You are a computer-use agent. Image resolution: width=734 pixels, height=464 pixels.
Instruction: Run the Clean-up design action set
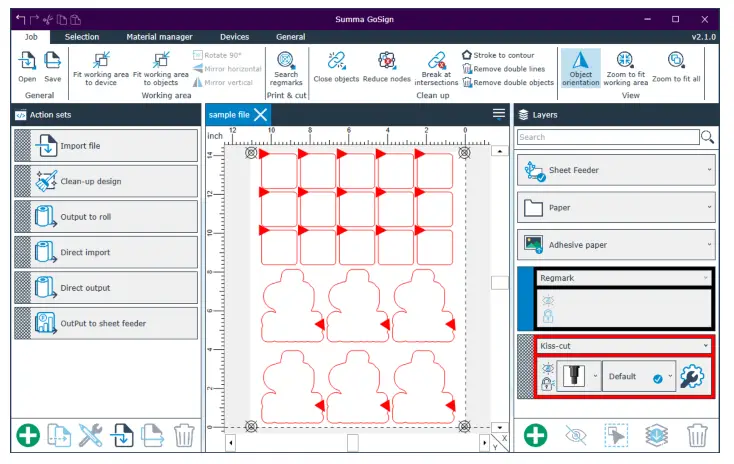[106, 181]
